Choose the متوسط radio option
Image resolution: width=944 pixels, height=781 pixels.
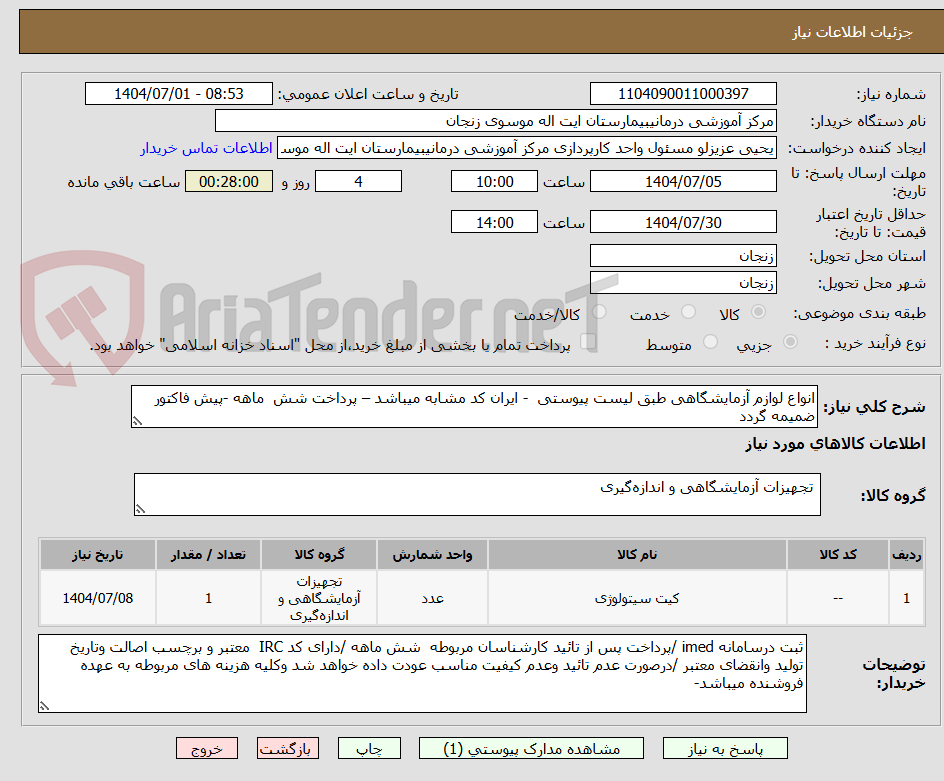pos(710,341)
